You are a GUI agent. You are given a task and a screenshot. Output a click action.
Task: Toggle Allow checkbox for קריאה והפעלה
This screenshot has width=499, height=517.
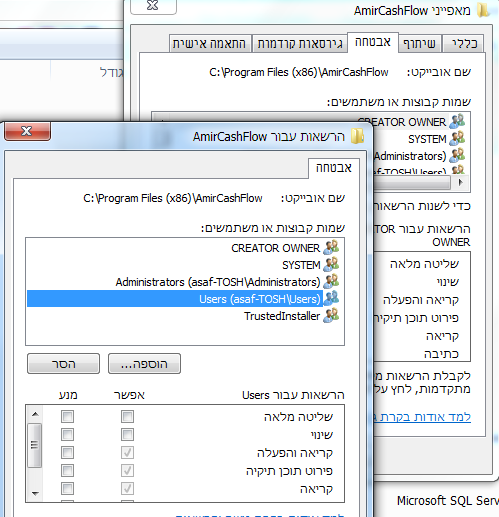127,453
